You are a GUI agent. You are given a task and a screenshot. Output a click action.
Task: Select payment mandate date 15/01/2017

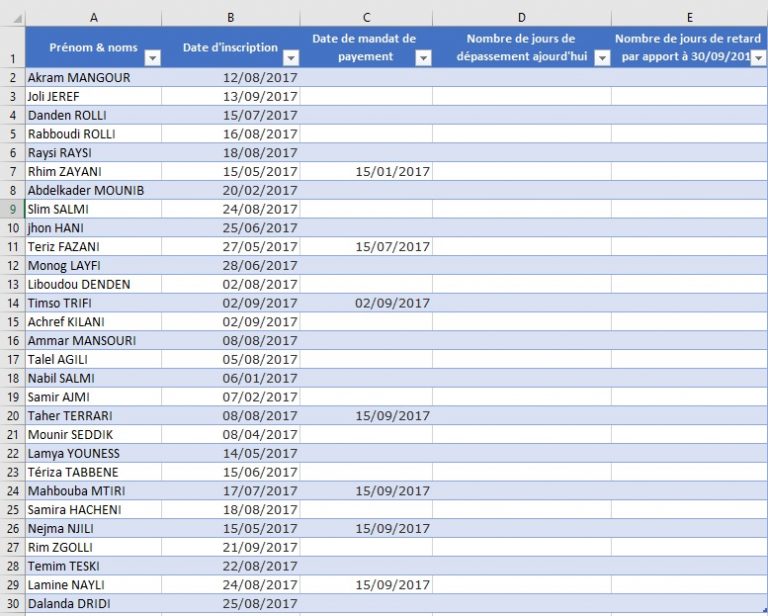click(366, 171)
